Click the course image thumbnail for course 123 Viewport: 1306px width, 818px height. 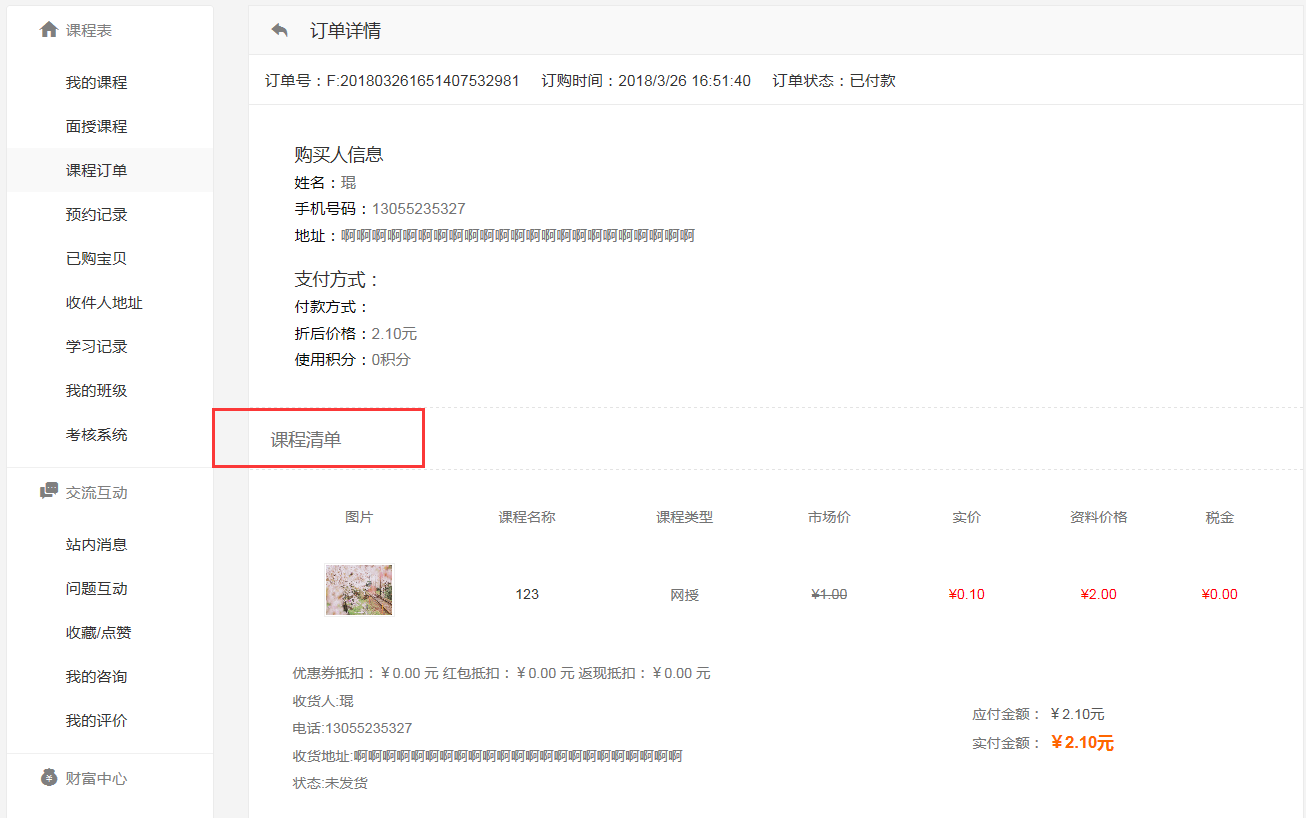point(359,590)
